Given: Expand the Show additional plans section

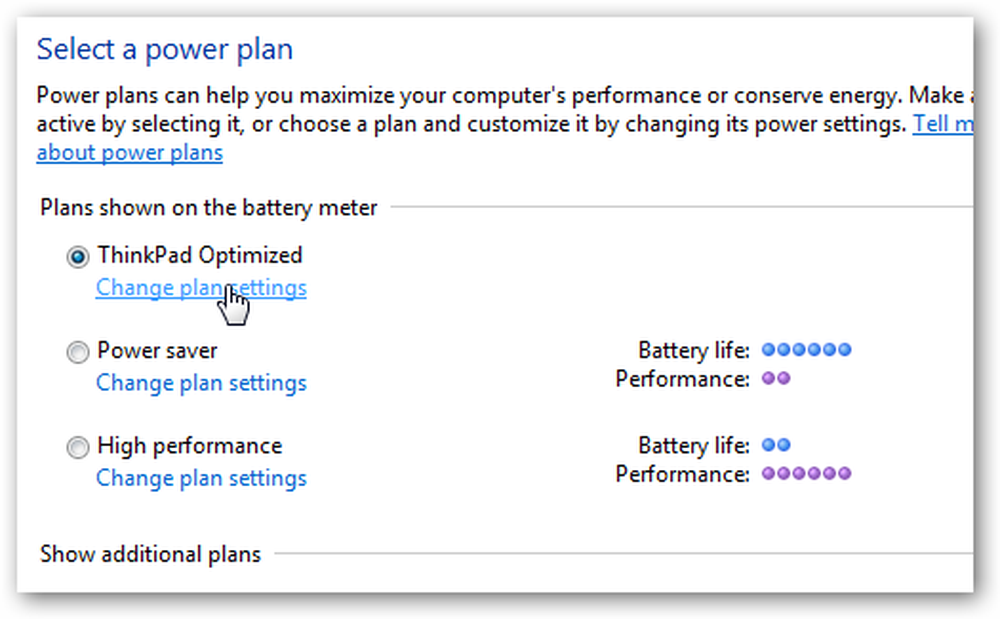Looking at the screenshot, I should click(x=151, y=554).
